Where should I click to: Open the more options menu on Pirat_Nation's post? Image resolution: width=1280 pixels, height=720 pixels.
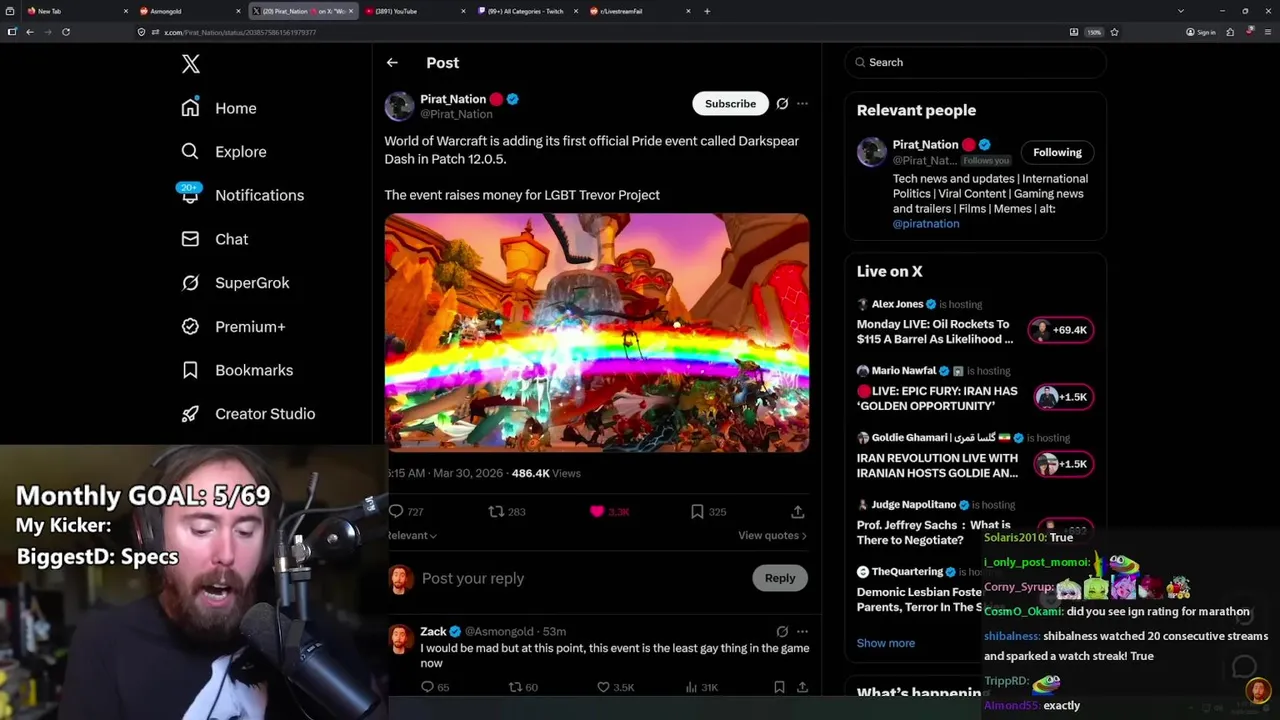802,103
